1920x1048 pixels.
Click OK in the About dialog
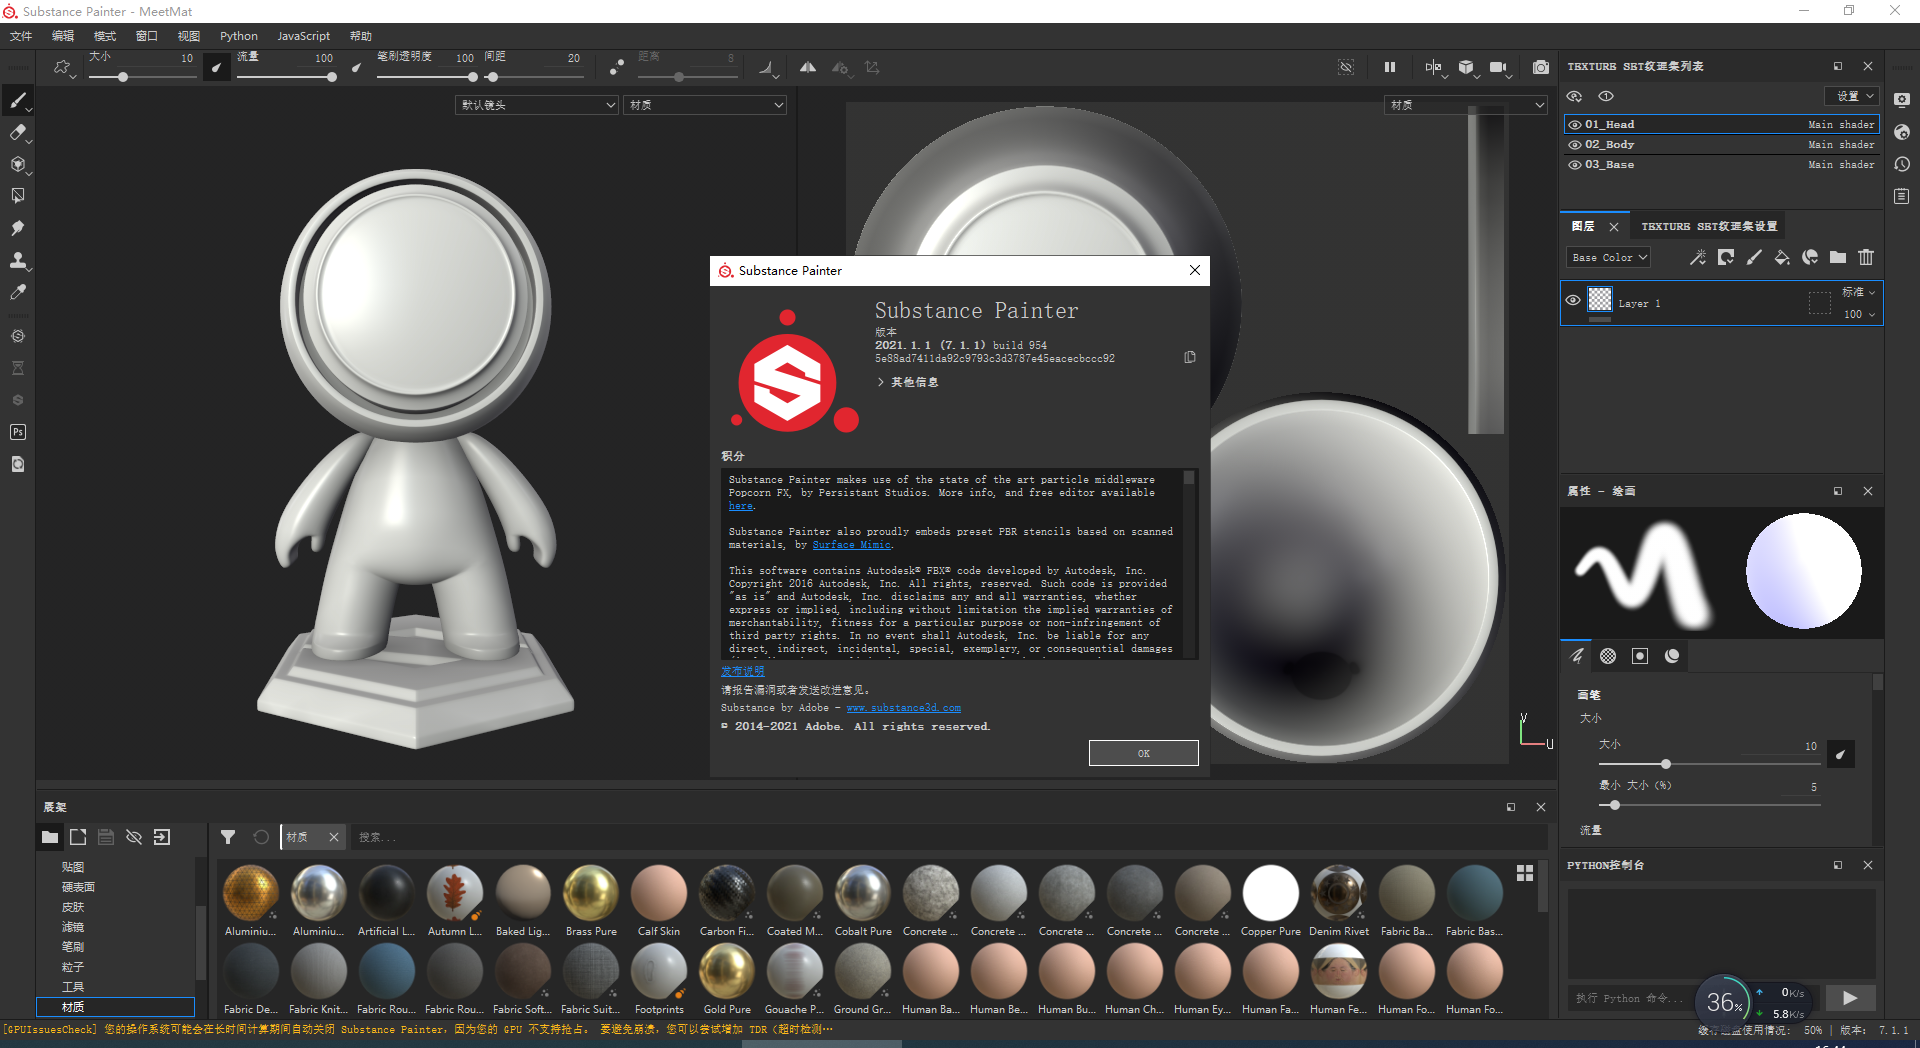click(1143, 753)
